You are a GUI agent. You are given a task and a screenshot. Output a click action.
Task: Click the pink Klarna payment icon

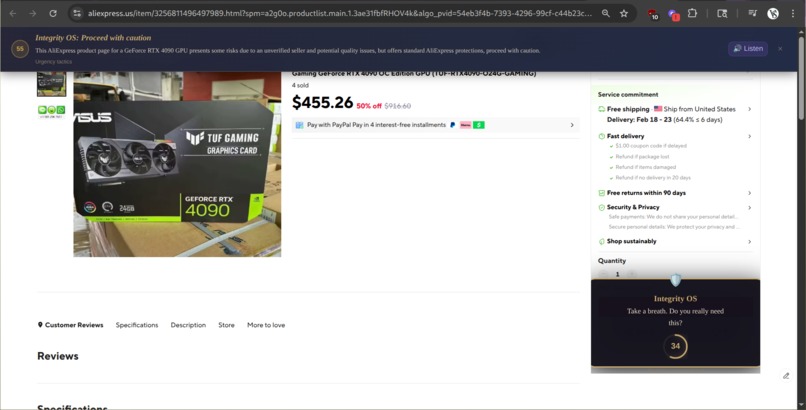pyautogui.click(x=466, y=125)
